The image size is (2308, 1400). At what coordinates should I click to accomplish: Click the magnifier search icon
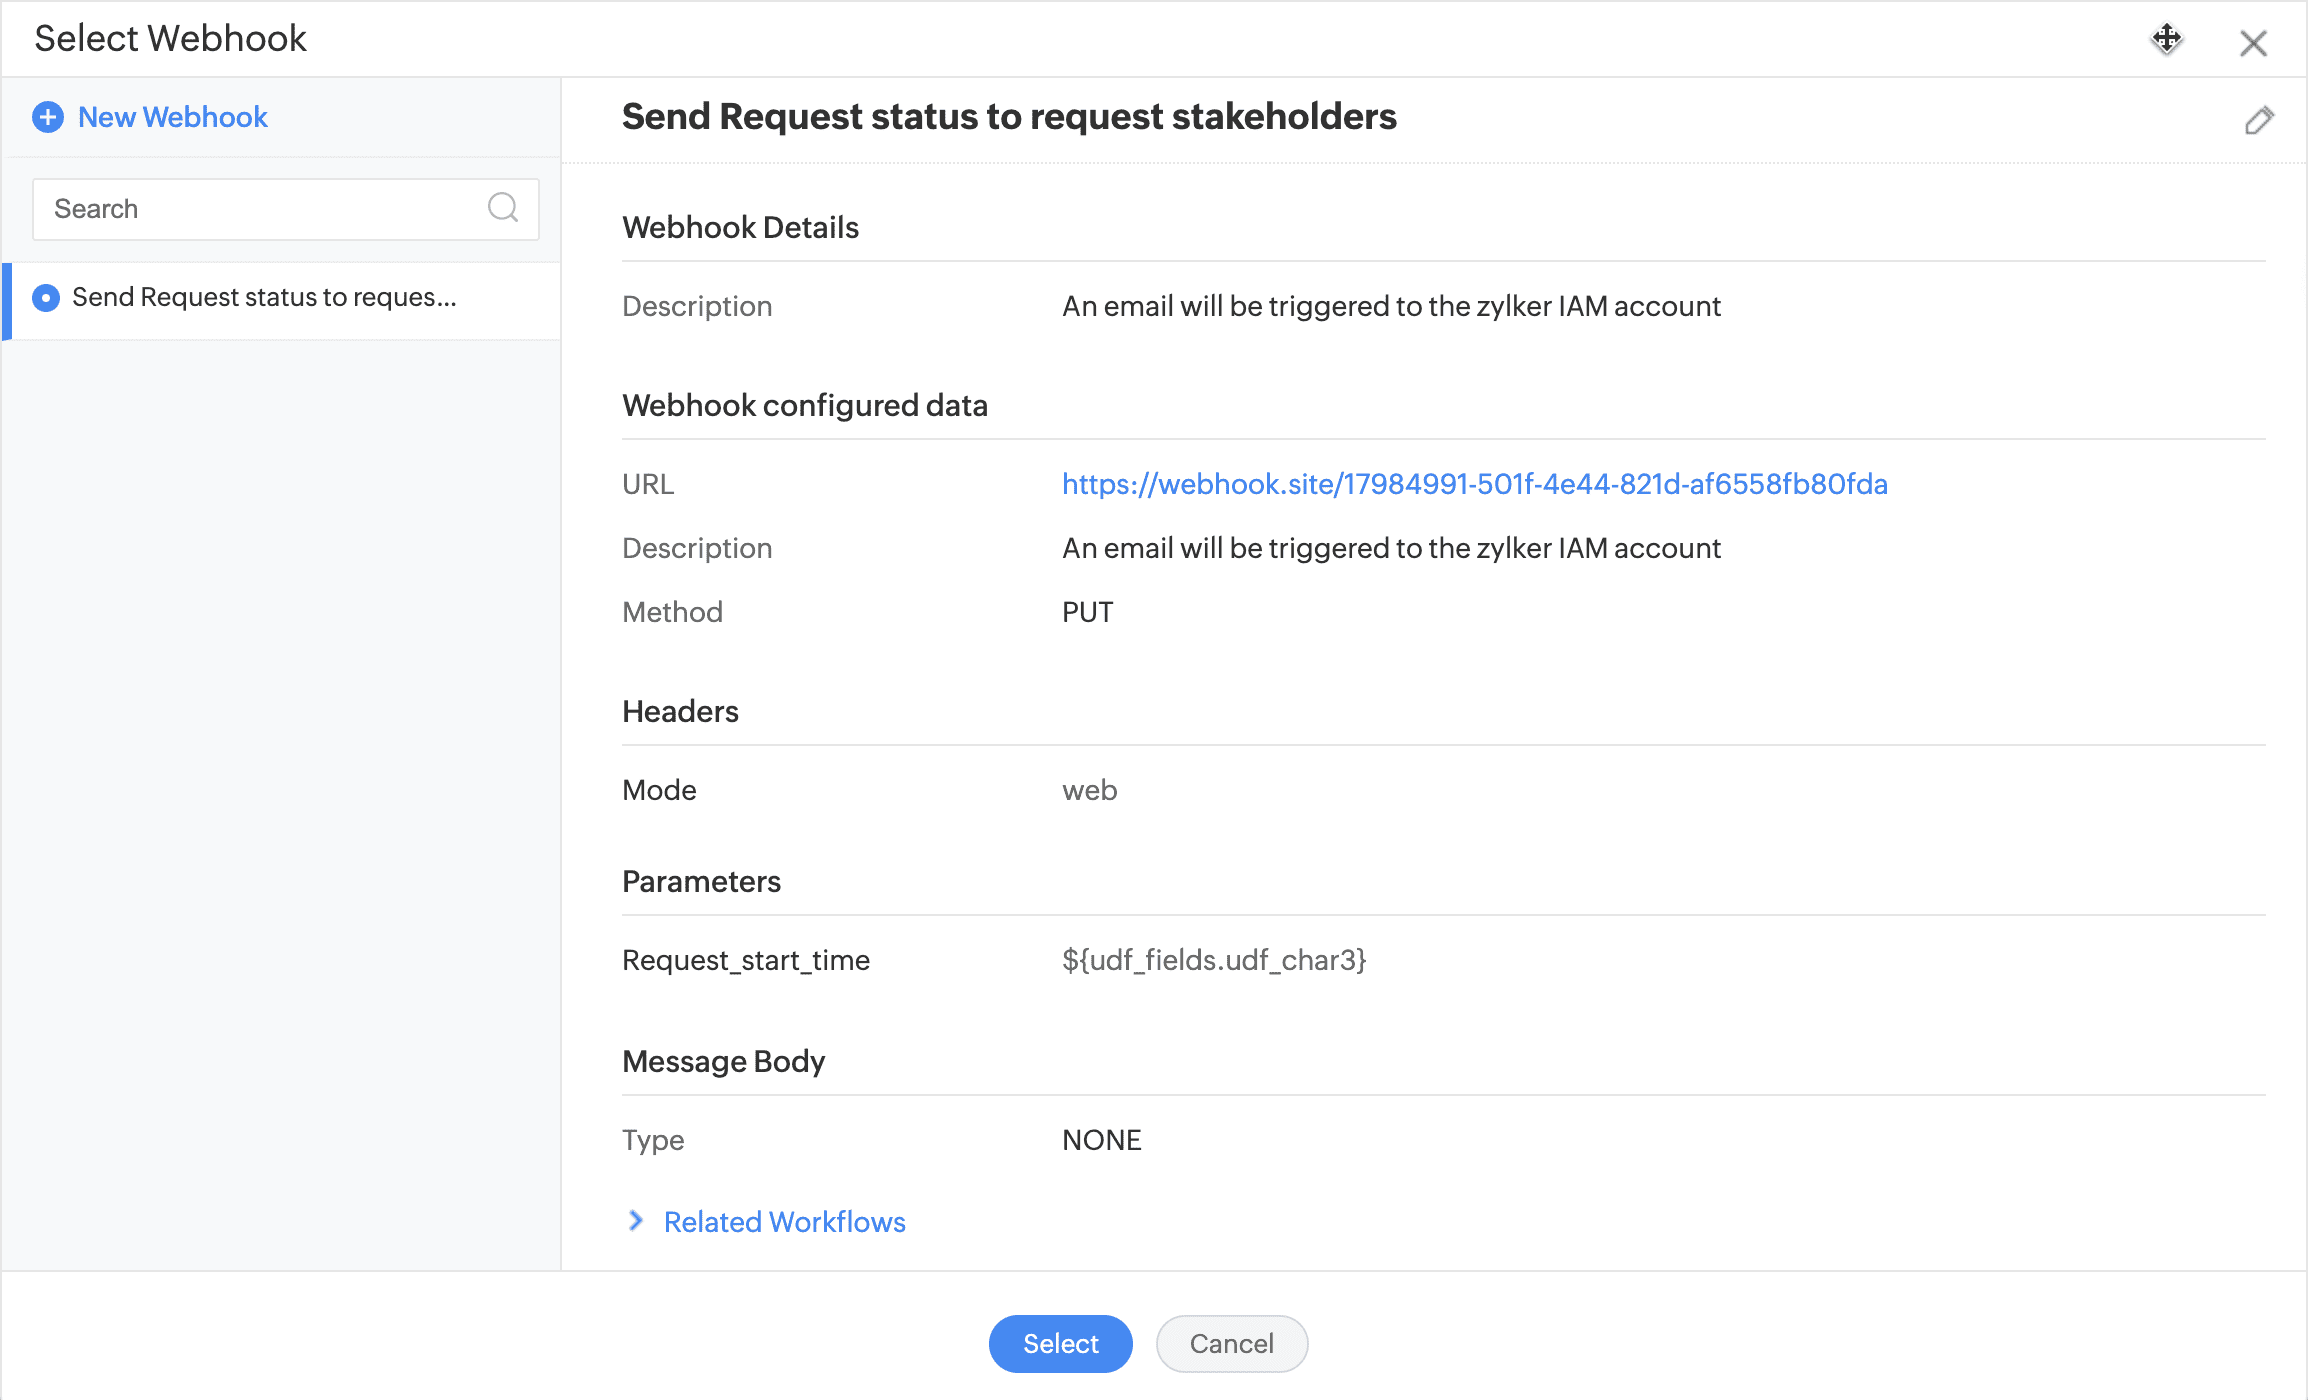coord(502,208)
